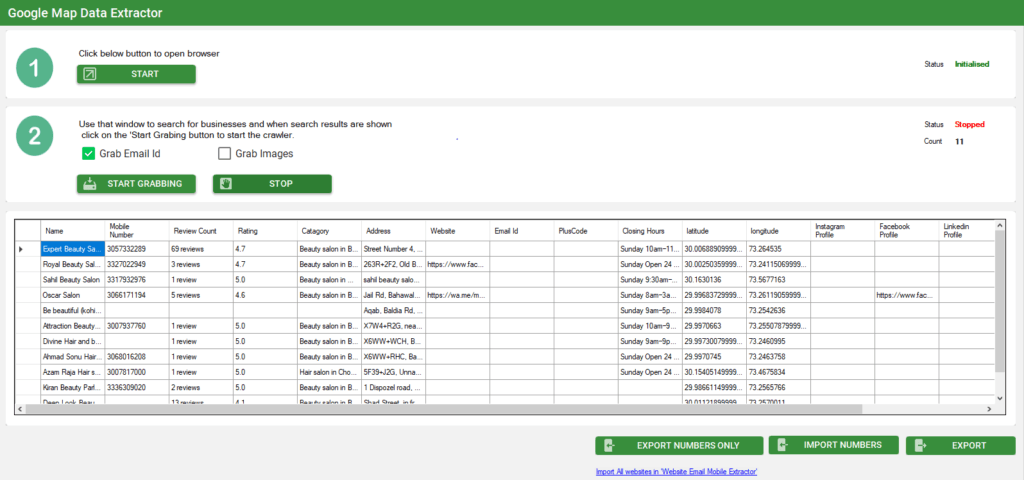Click the Rating column header
1024x480 pixels.
pos(265,231)
